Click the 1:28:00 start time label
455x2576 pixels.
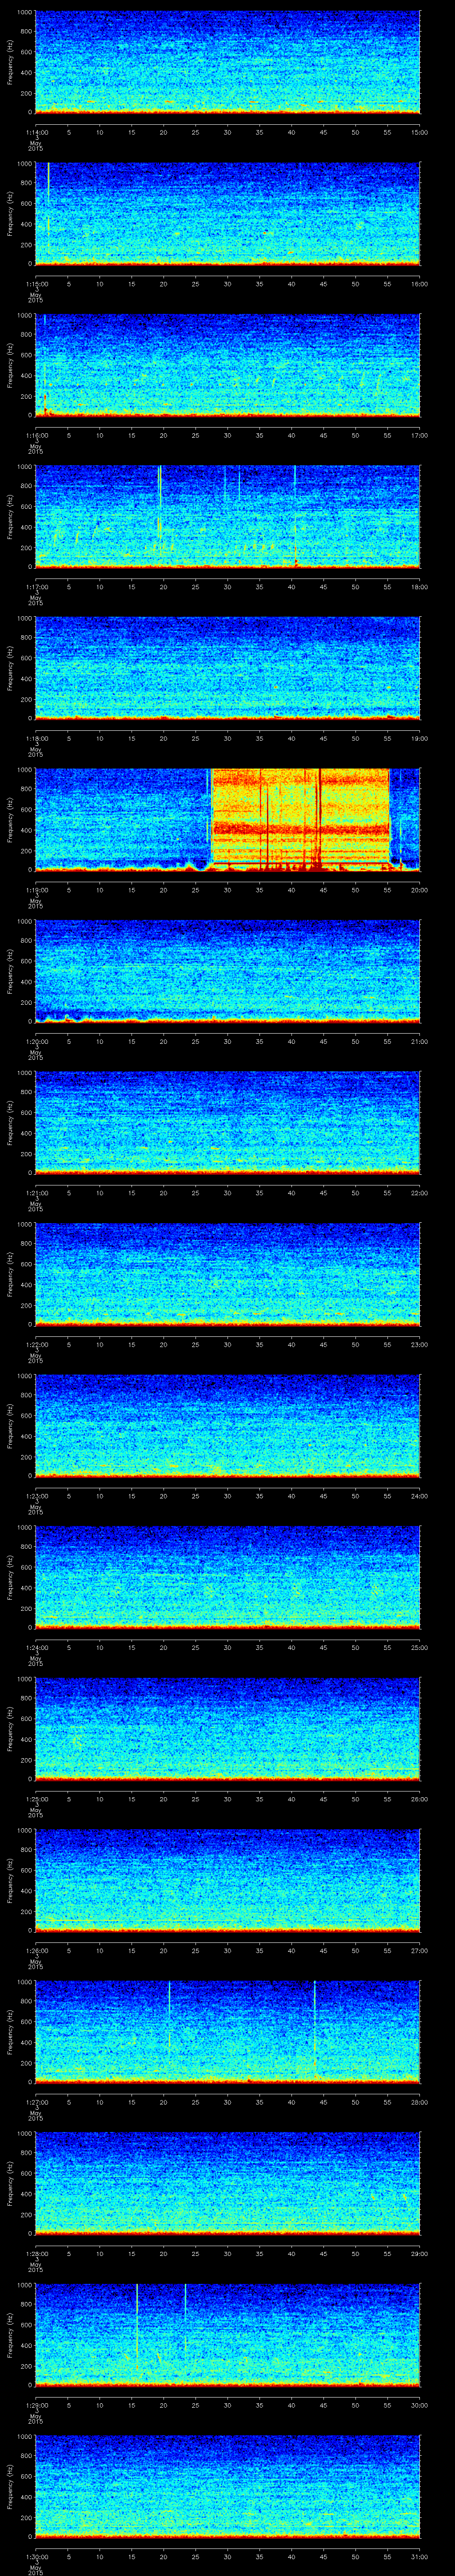(x=35, y=2252)
